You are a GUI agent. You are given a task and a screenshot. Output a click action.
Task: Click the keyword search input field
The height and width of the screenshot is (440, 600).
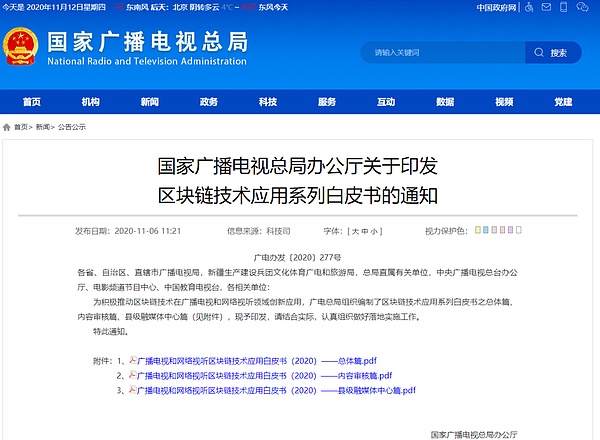point(440,52)
